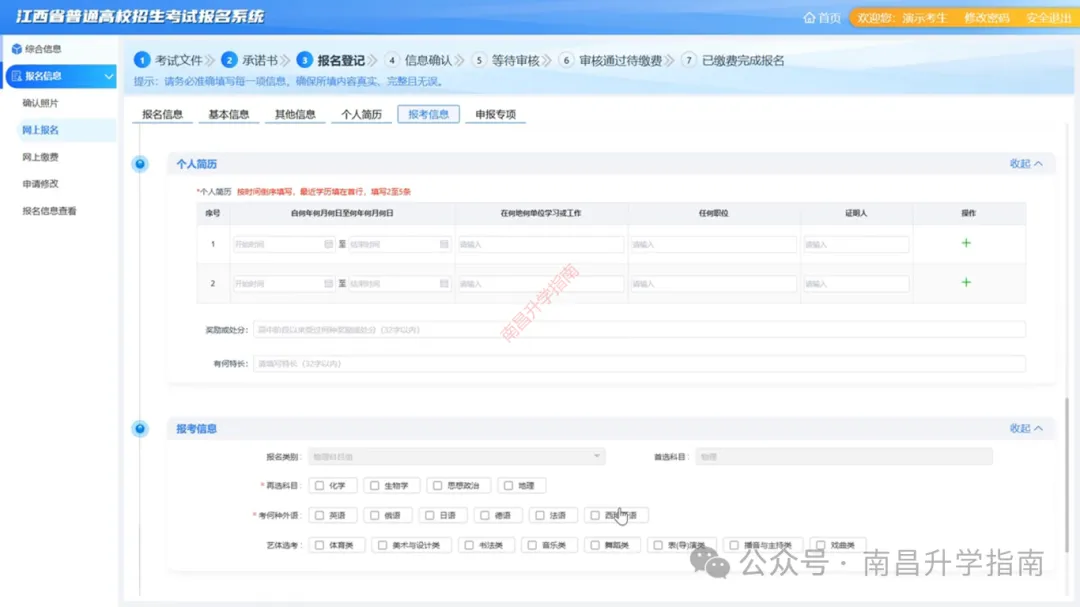Screen dimensions: 1080x607
Task: Open calendar for row 1 end date
Action: click(x=444, y=244)
